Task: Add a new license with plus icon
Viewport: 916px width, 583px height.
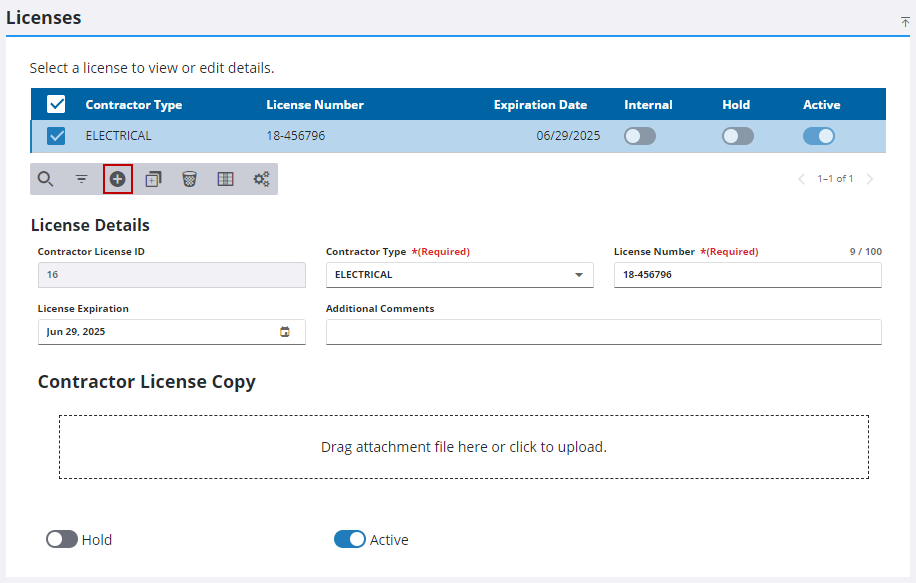Action: point(118,179)
